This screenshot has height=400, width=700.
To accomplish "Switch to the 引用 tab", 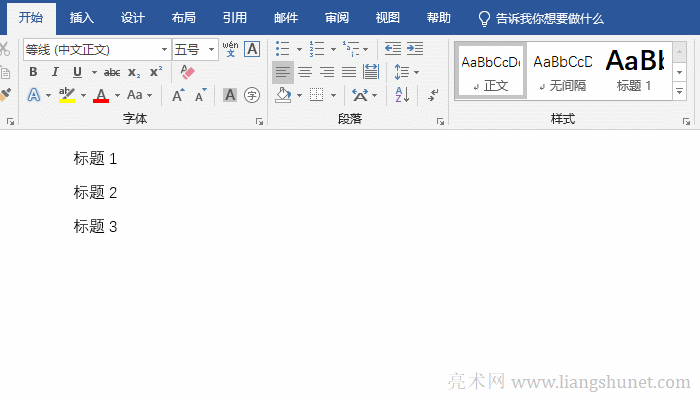I will (235, 18).
